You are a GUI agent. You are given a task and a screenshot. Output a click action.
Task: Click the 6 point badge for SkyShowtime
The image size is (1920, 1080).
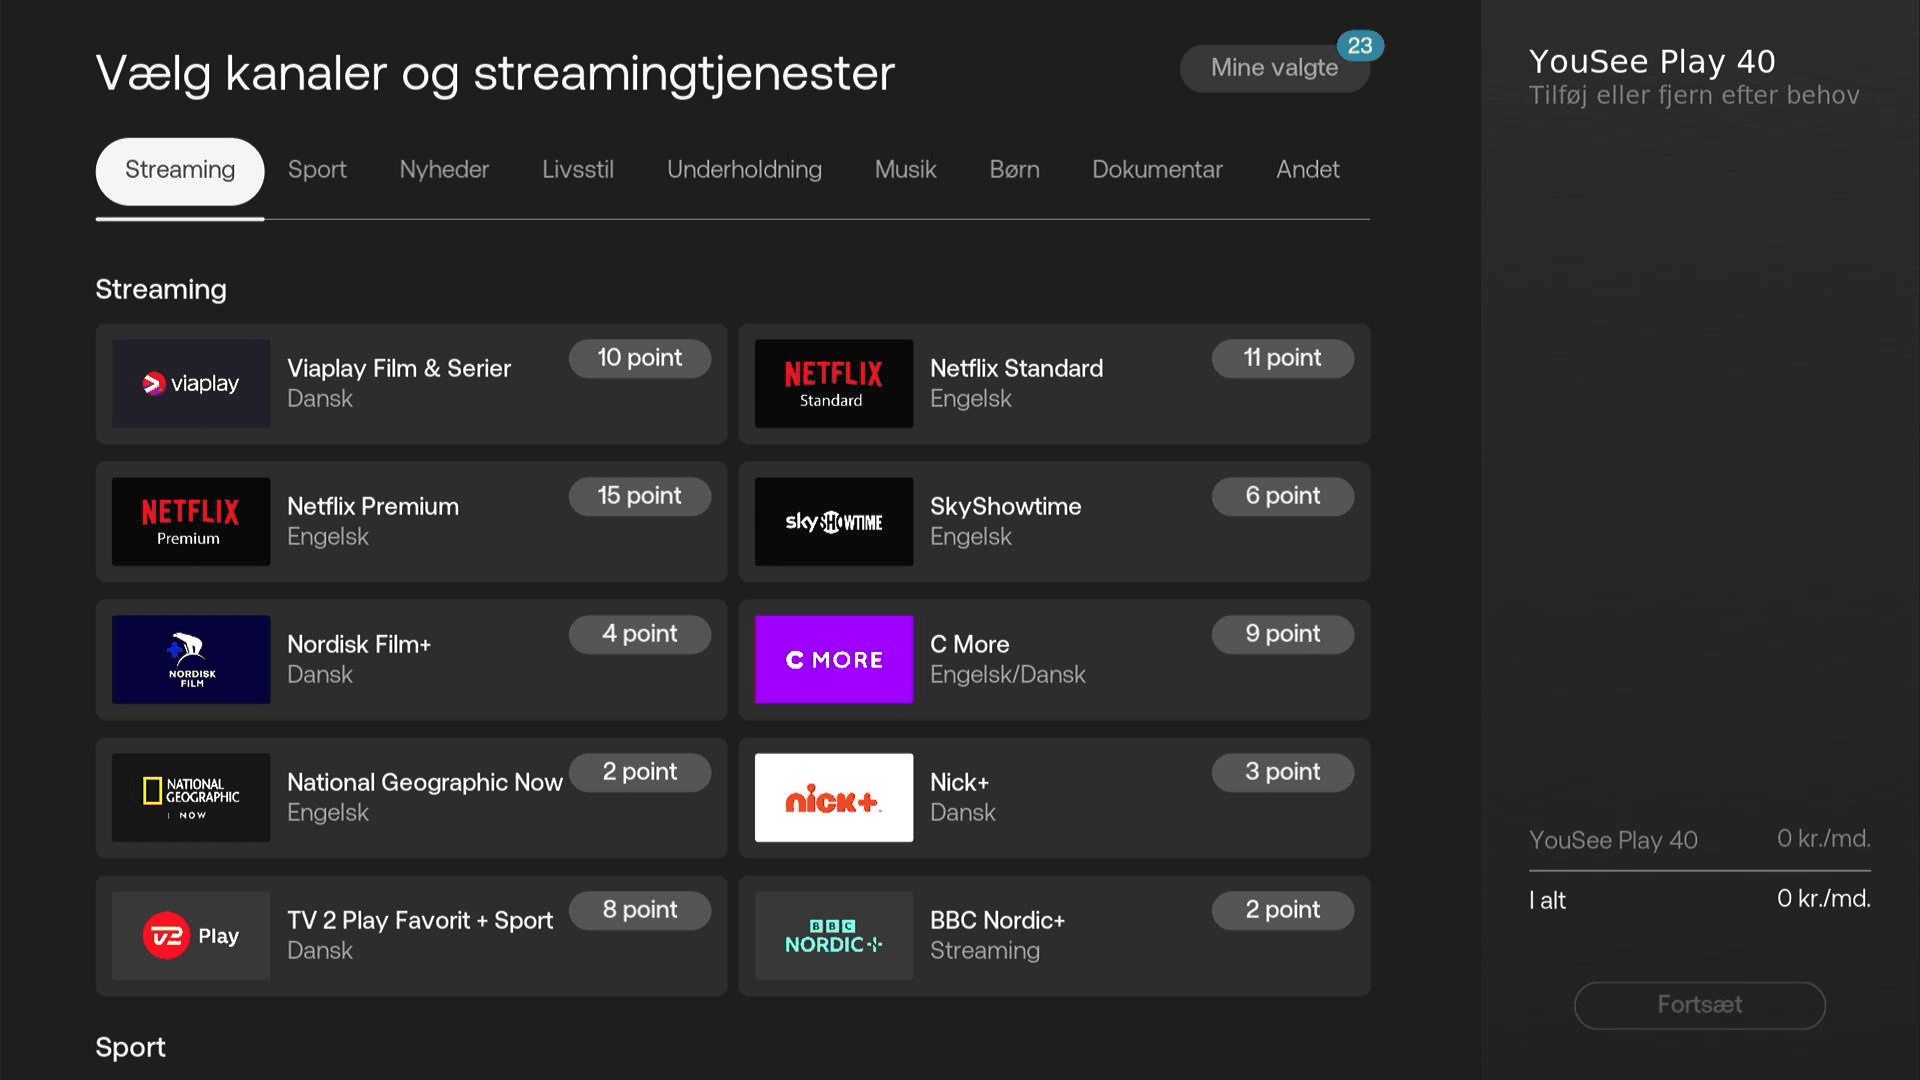click(x=1282, y=496)
